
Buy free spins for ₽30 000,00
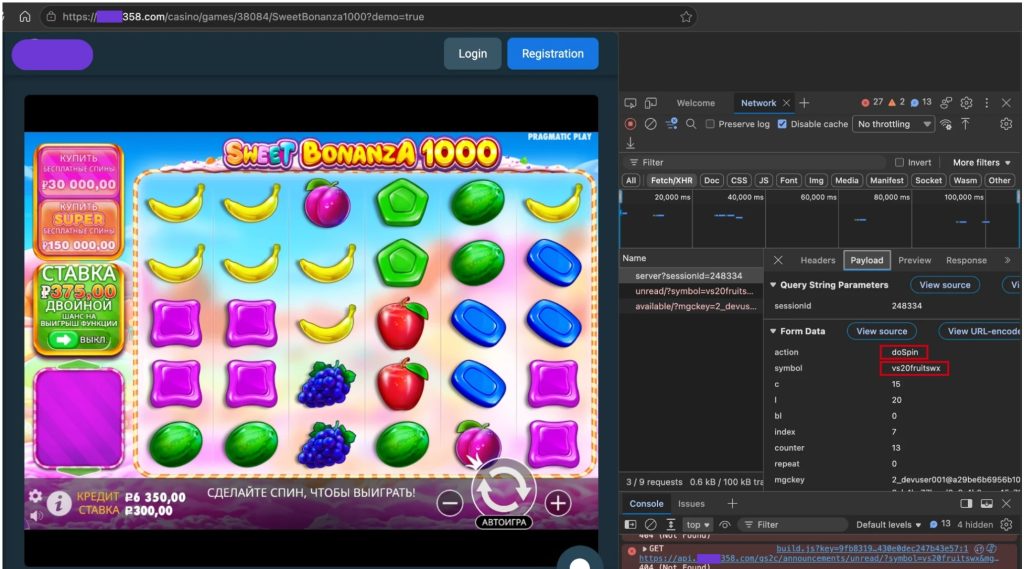(79, 171)
